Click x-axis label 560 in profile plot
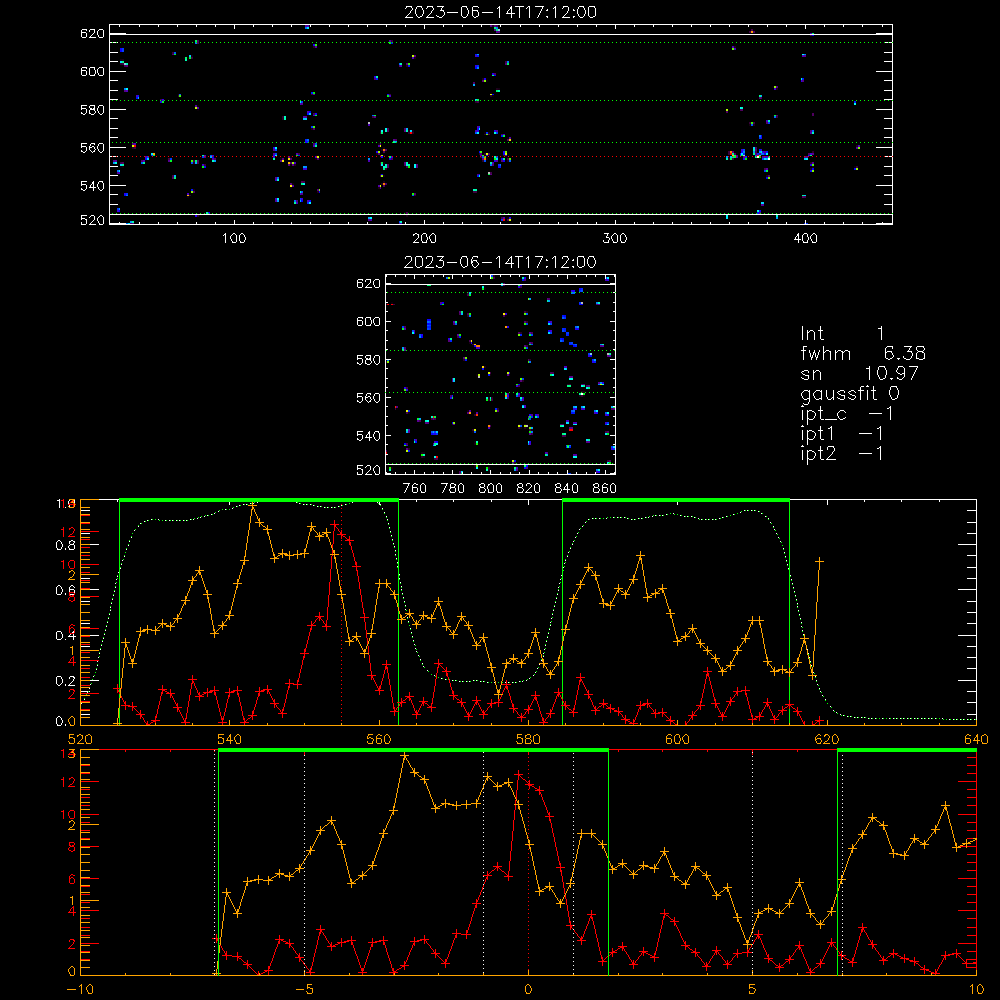Image resolution: width=1000 pixels, height=1000 pixels. click(x=379, y=739)
